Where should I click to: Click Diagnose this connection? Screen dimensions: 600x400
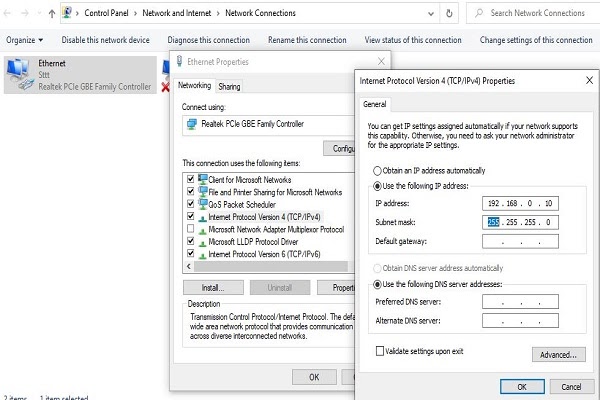209,40
